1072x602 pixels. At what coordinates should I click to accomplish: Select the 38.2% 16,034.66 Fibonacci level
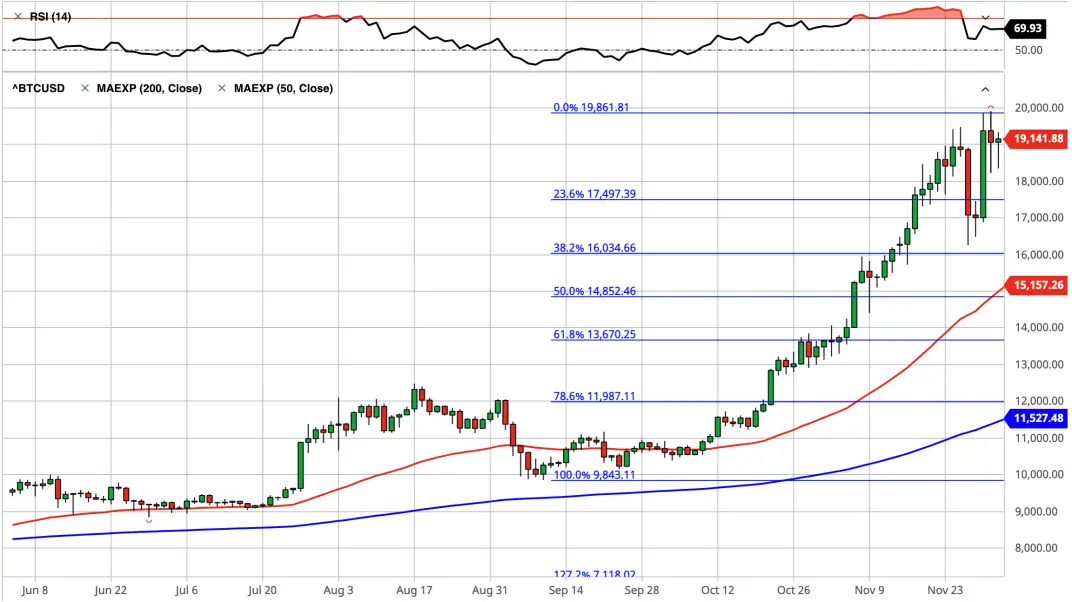pyautogui.click(x=594, y=248)
